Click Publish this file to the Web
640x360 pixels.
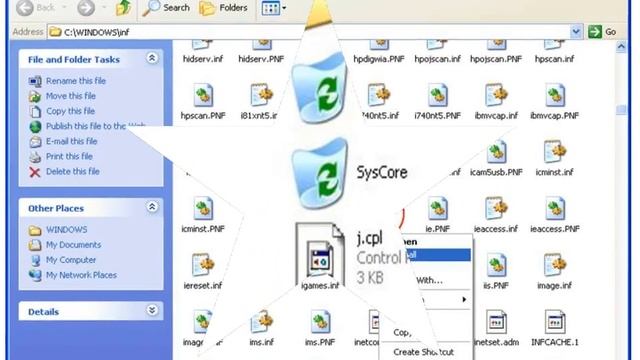point(96,126)
